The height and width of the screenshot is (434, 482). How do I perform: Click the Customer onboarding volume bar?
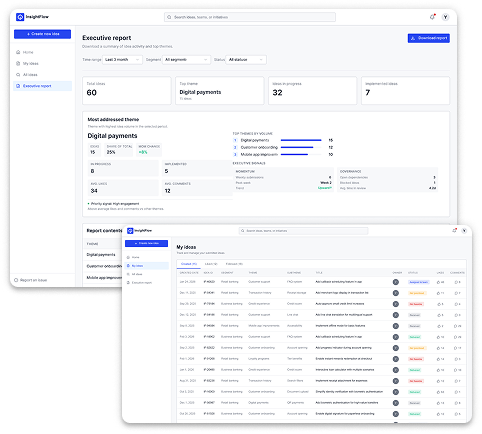pos(301,147)
